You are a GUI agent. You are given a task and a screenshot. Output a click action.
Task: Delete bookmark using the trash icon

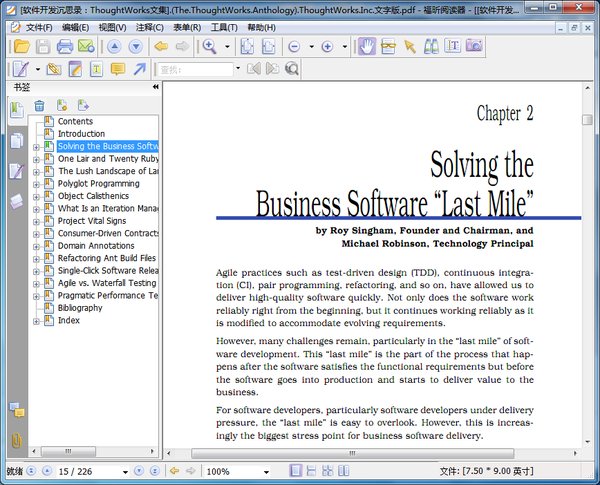[39, 105]
